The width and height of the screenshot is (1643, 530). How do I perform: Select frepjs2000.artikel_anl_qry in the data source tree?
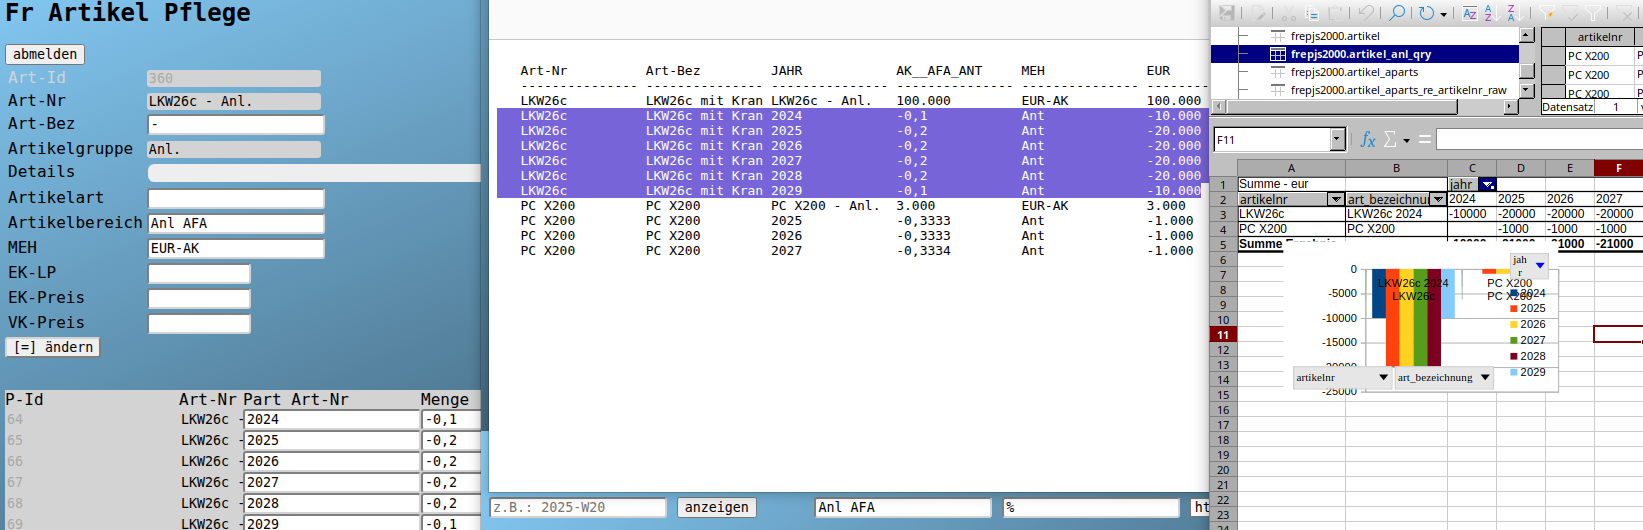coord(1361,54)
